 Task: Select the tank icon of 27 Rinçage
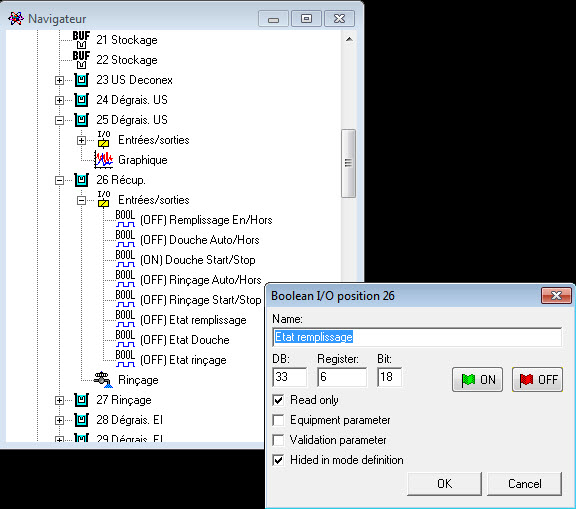tap(82, 400)
